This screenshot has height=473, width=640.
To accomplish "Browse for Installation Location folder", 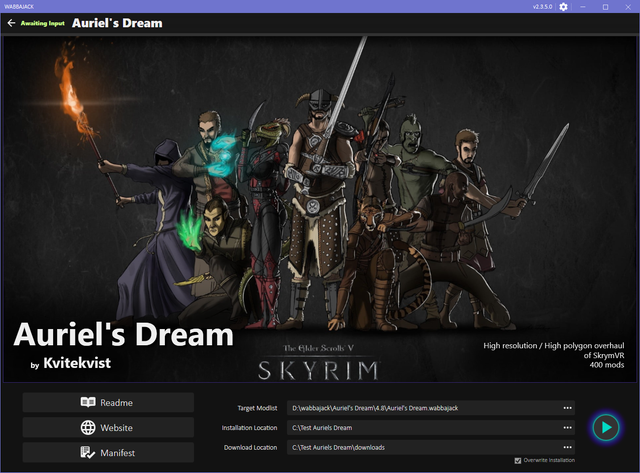I will pos(567,427).
